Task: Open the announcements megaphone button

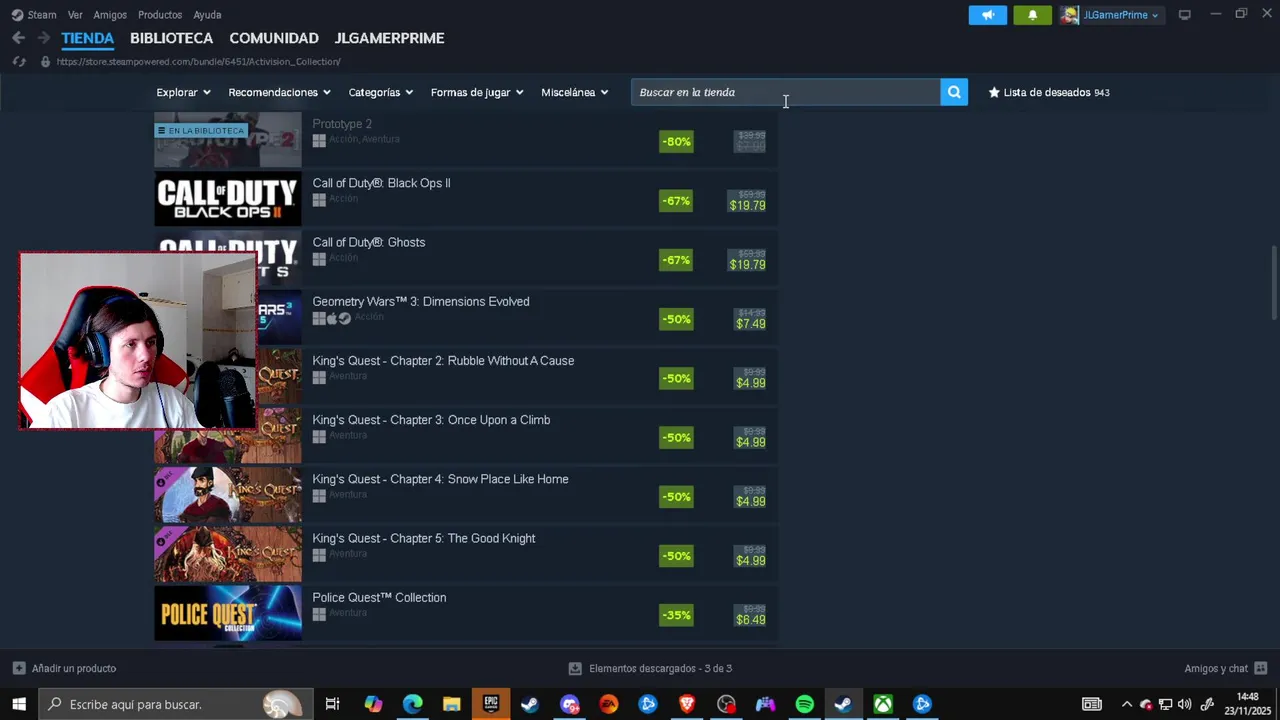Action: coord(988,15)
